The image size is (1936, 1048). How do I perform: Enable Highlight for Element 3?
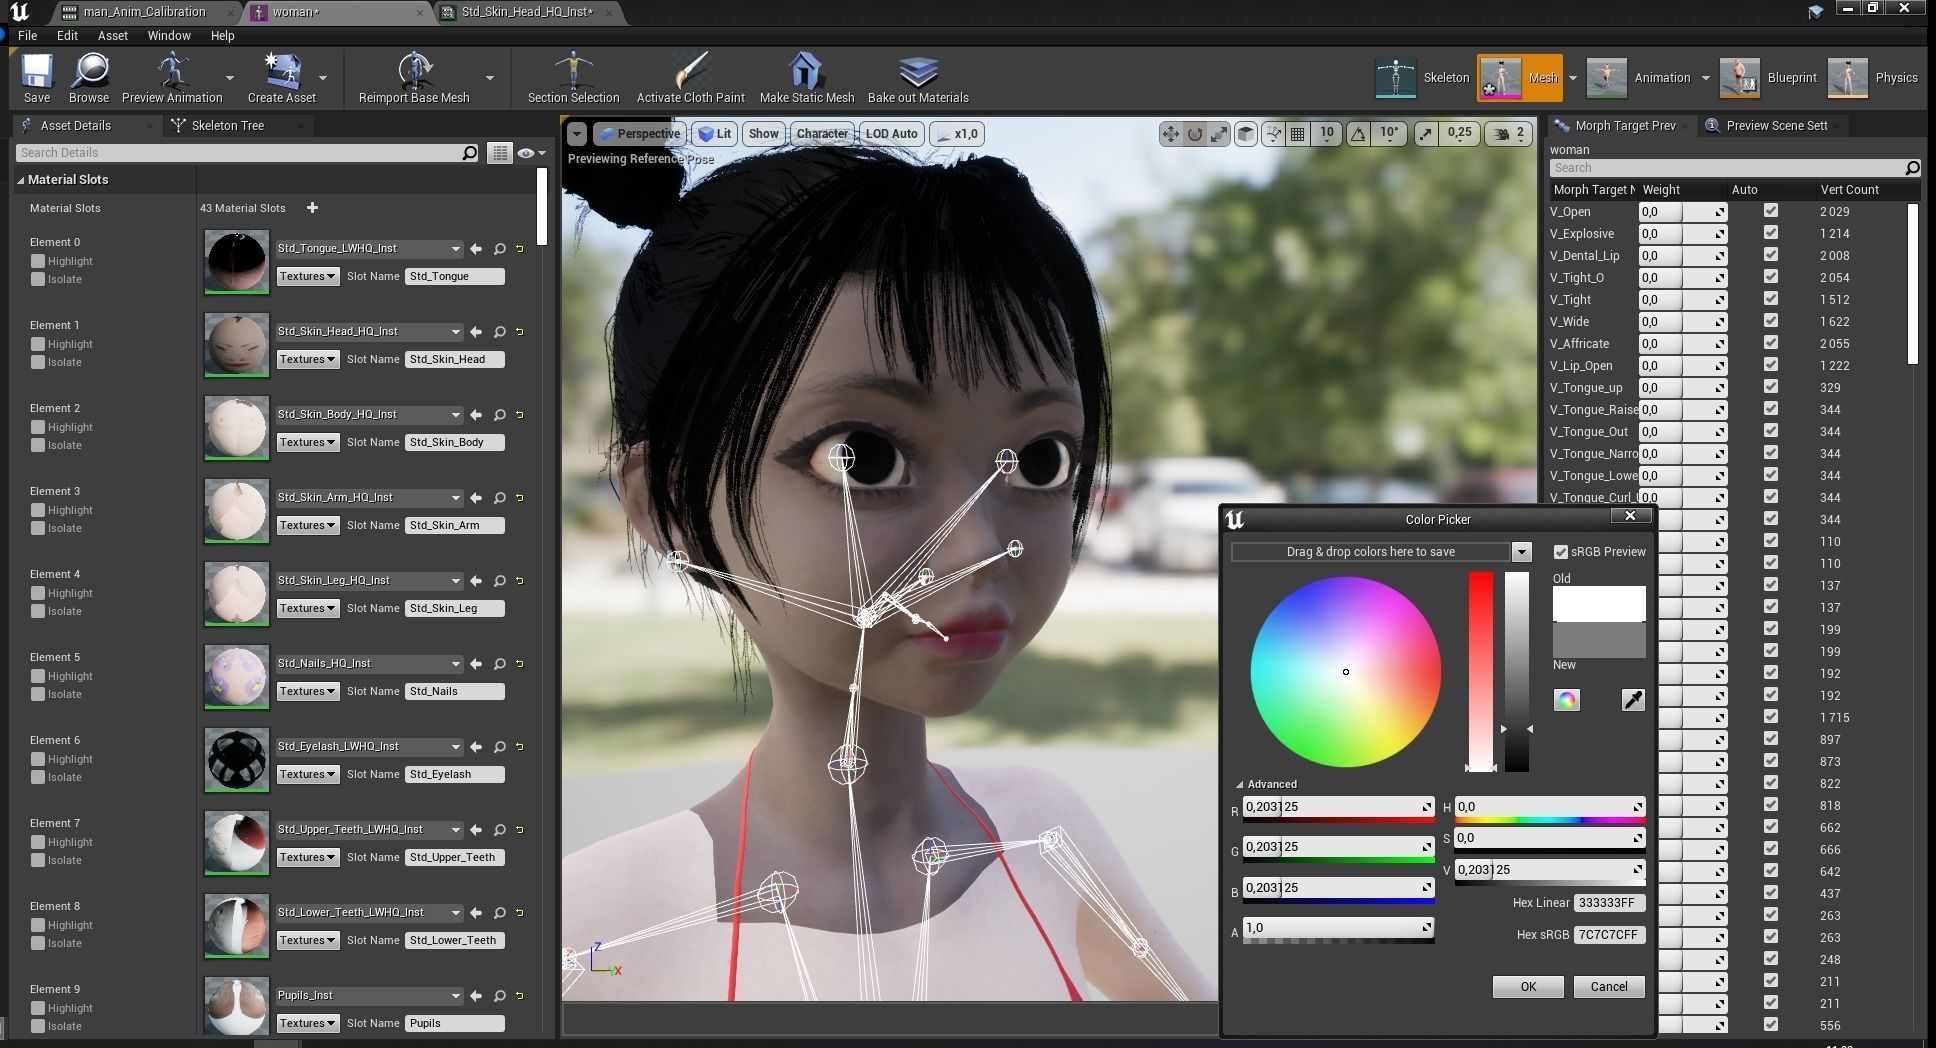(x=38, y=510)
